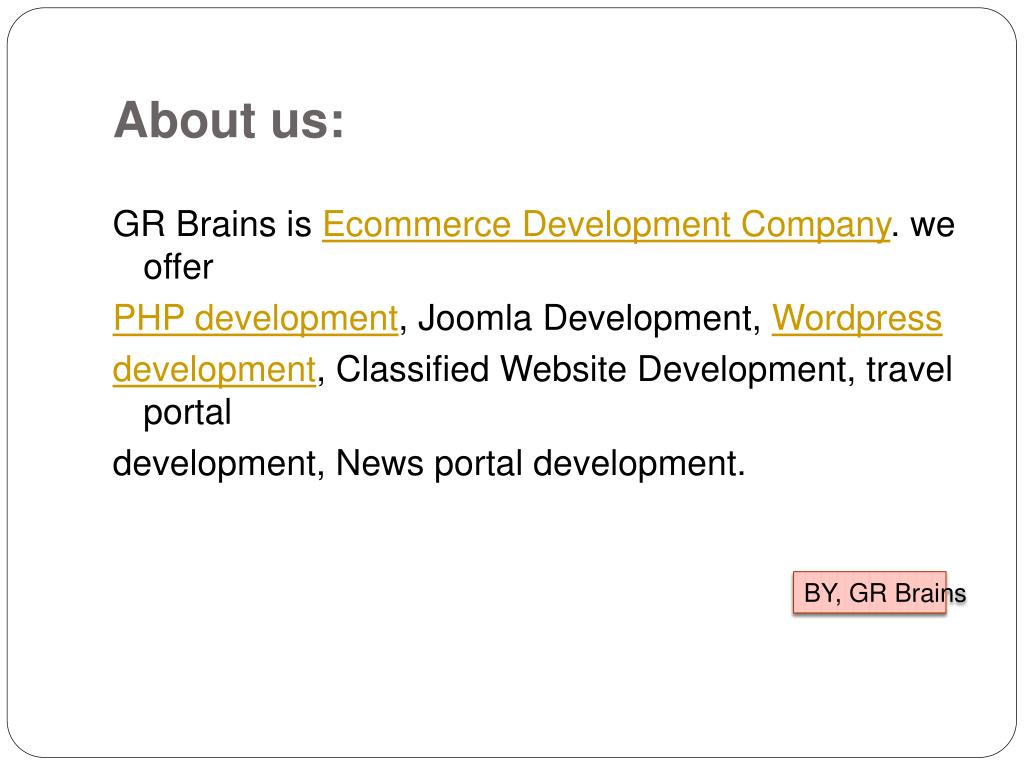Click the word 'Classified' in the paragraph
Viewport: 1024px width, 768px height.
413,369
